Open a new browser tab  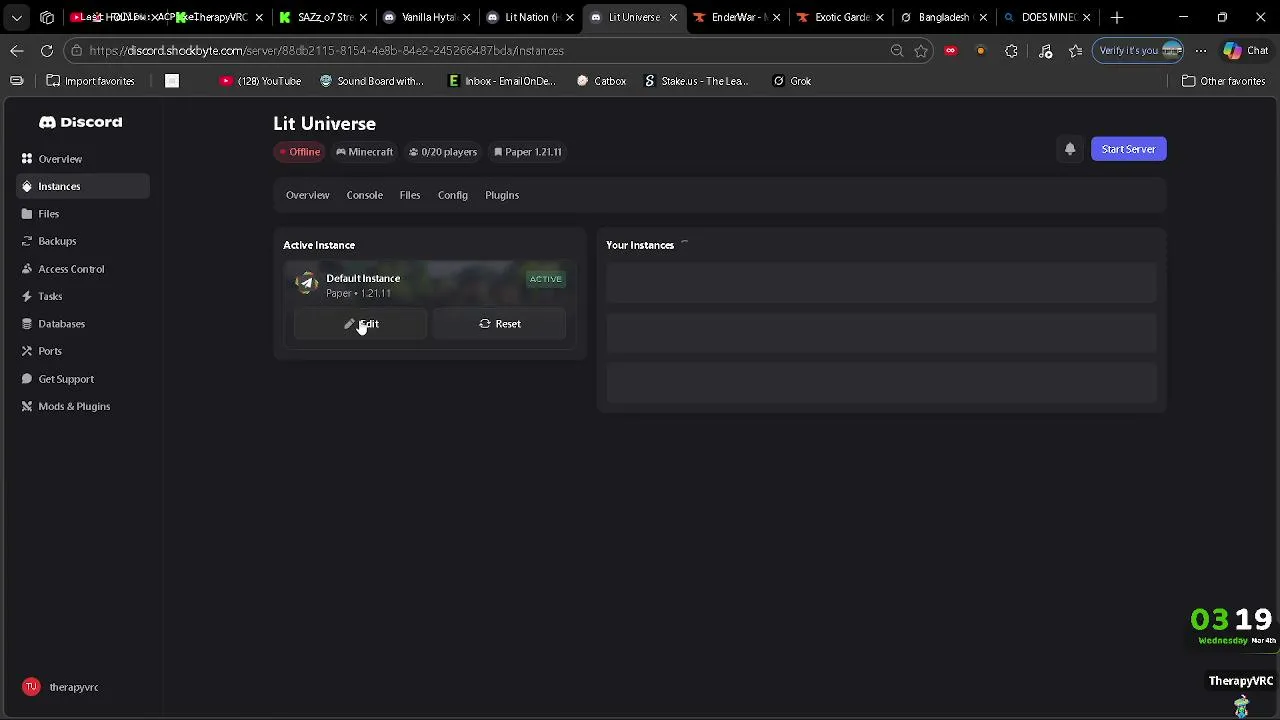coord(1117,17)
